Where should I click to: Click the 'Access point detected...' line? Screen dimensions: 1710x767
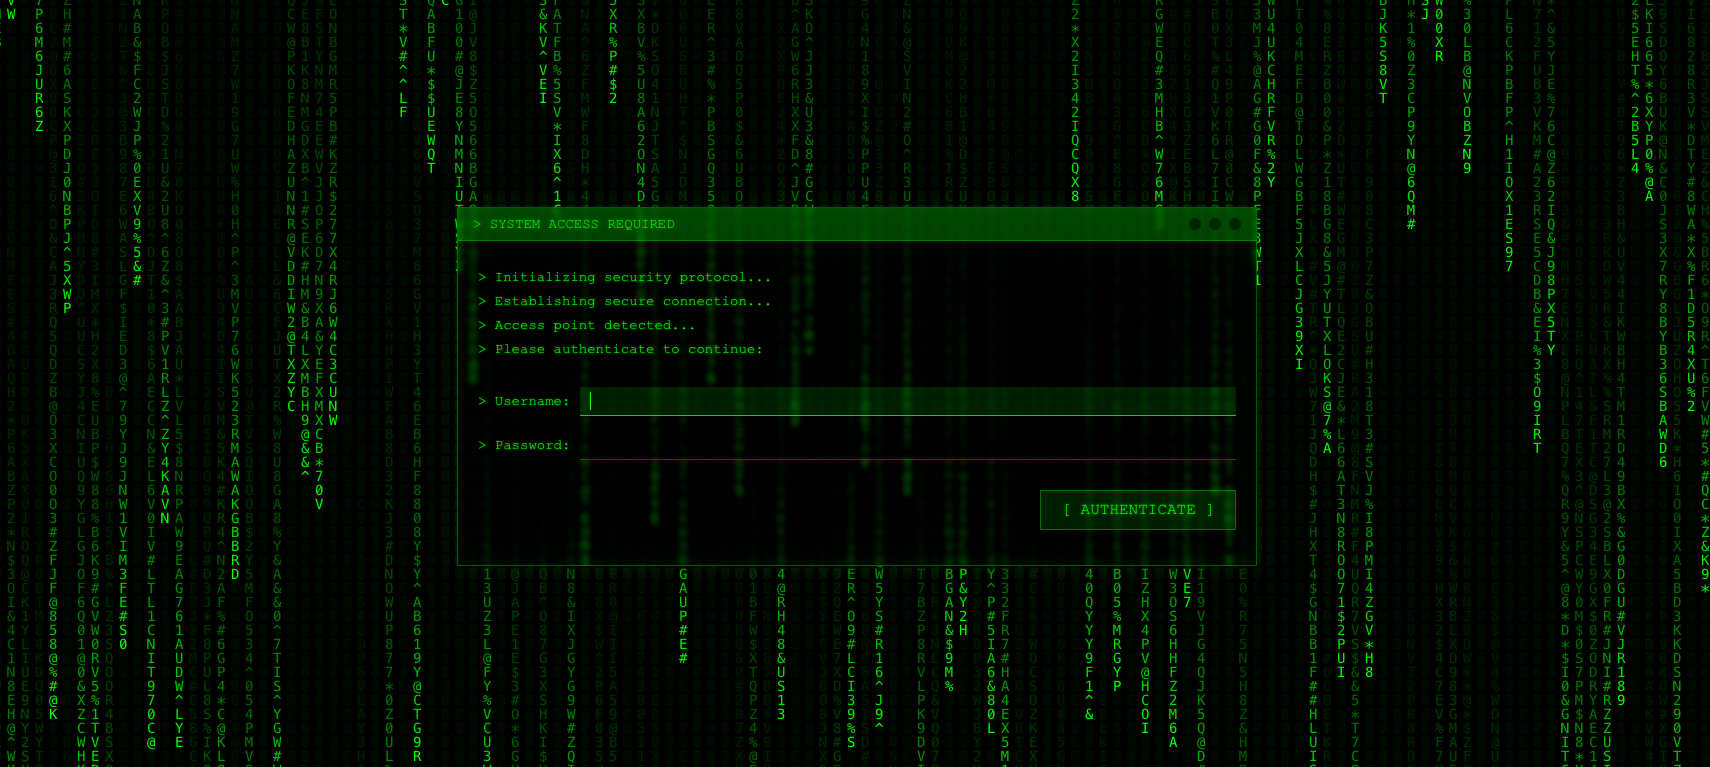[x=594, y=326]
